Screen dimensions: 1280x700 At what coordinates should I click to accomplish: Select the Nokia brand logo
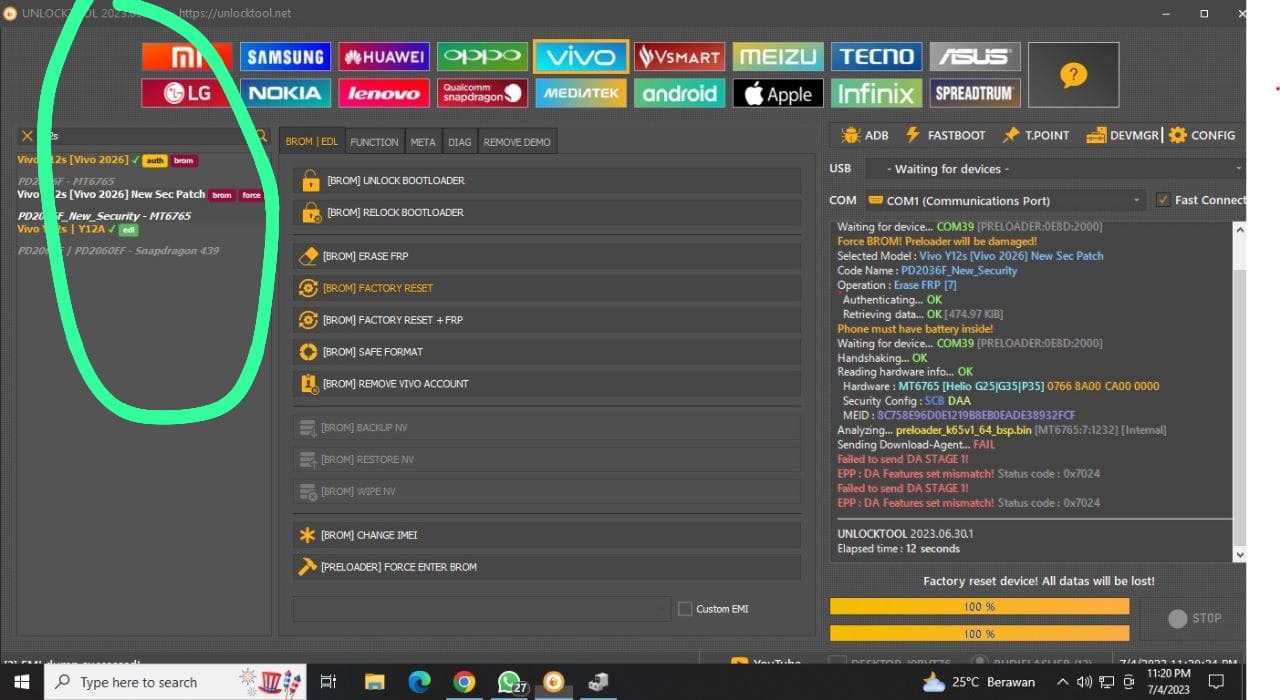pos(285,93)
